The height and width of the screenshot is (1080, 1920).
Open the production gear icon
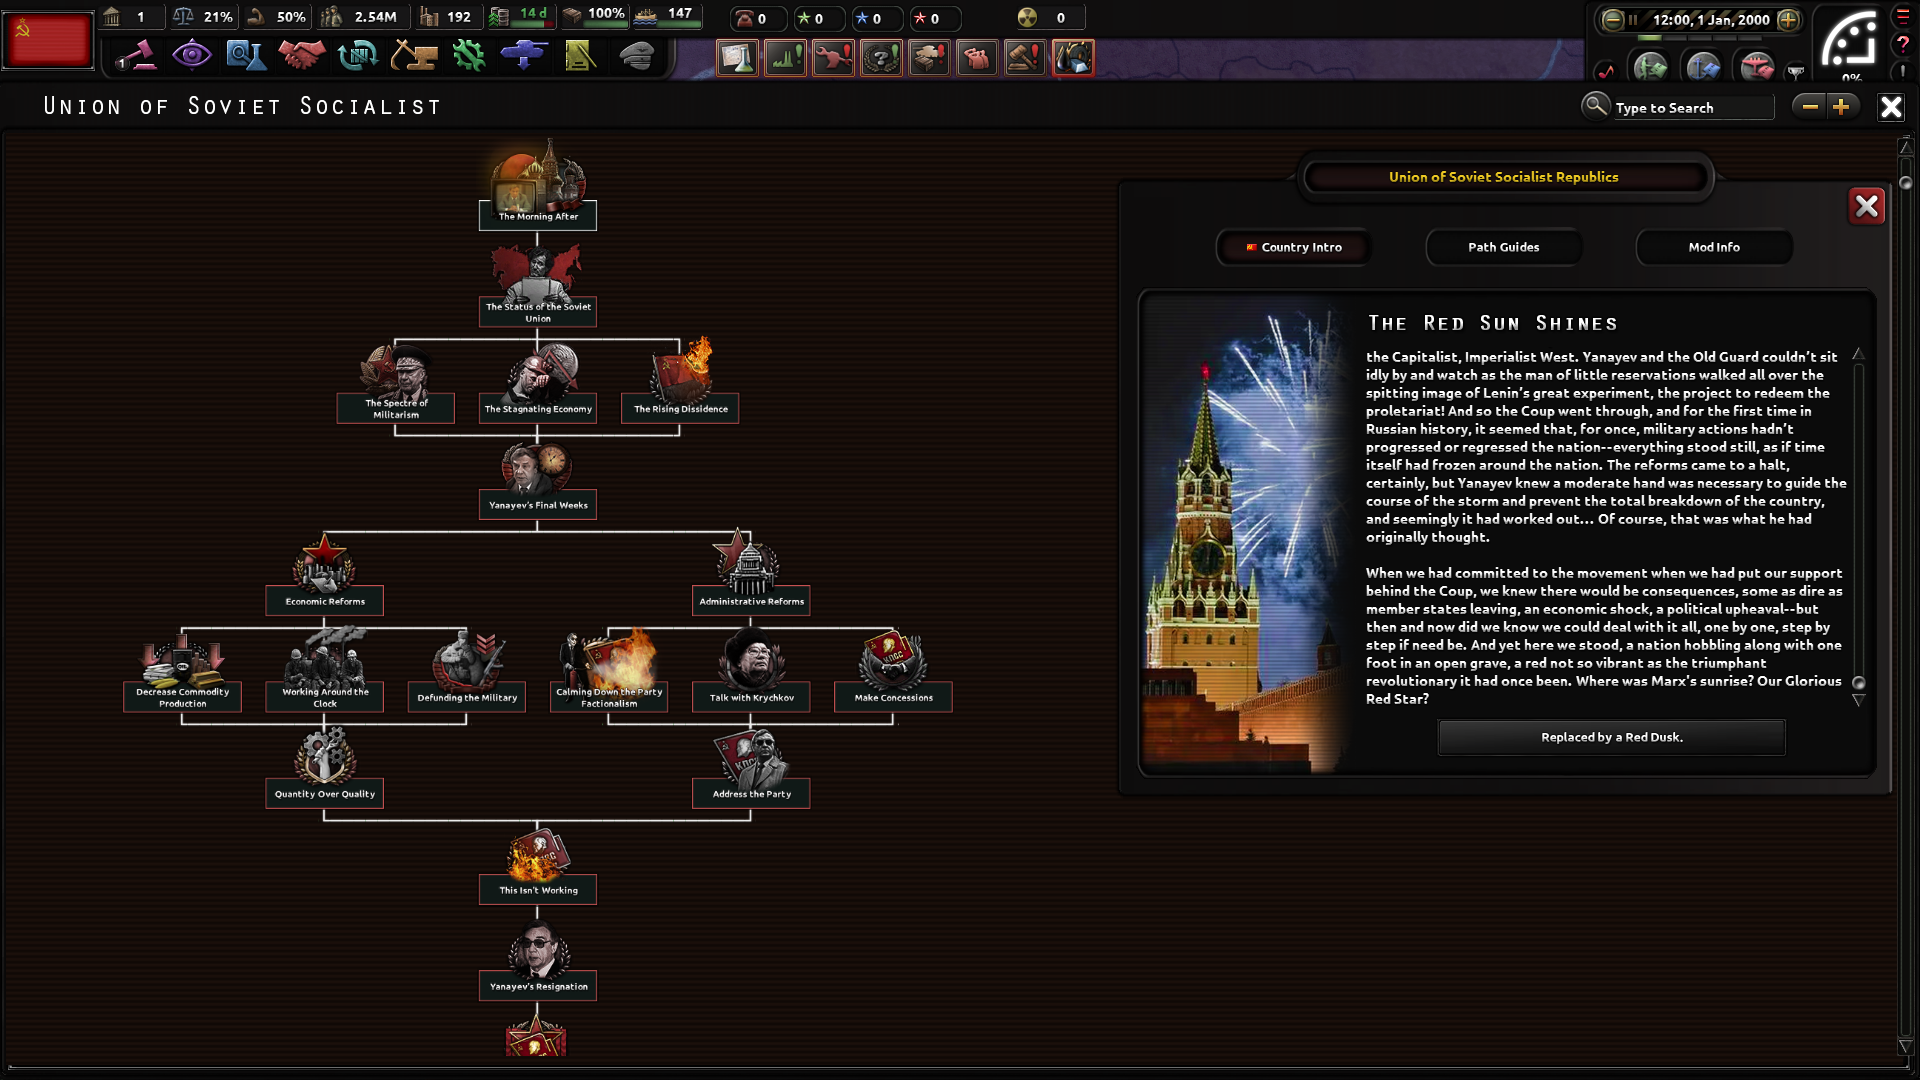[x=468, y=56]
